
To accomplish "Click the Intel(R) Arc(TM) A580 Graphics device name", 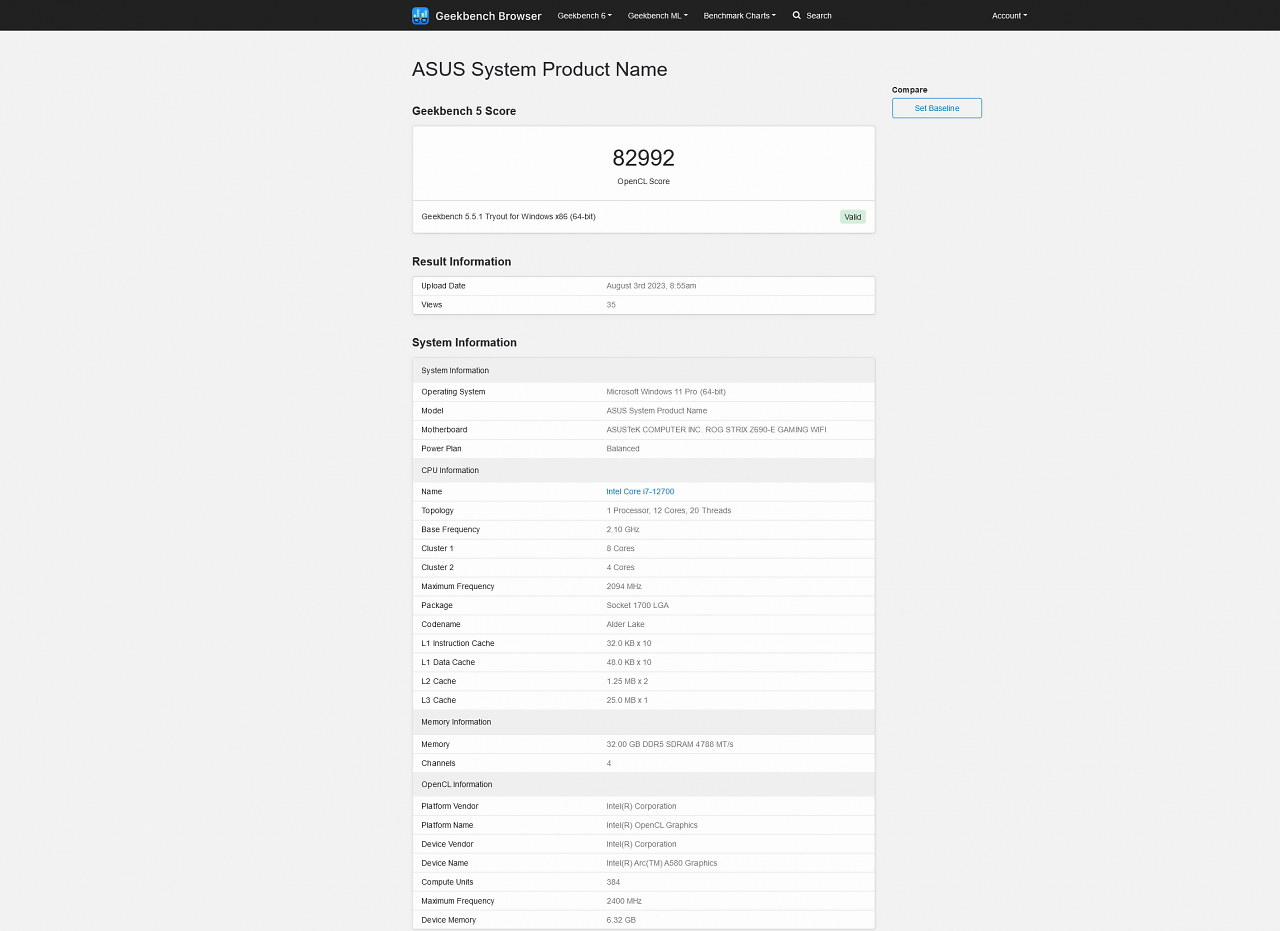I will pyautogui.click(x=662, y=863).
